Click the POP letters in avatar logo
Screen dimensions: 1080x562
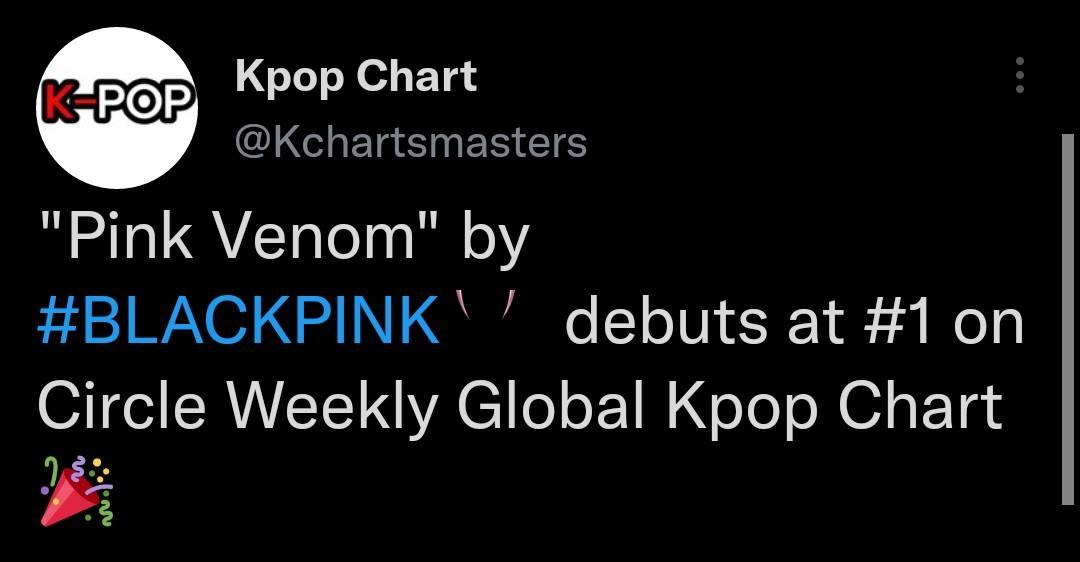click(141, 103)
